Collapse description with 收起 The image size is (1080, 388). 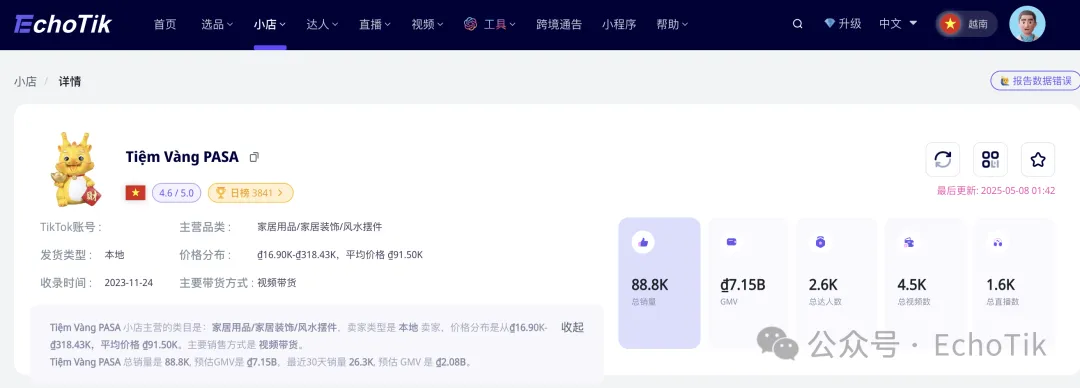coord(572,327)
